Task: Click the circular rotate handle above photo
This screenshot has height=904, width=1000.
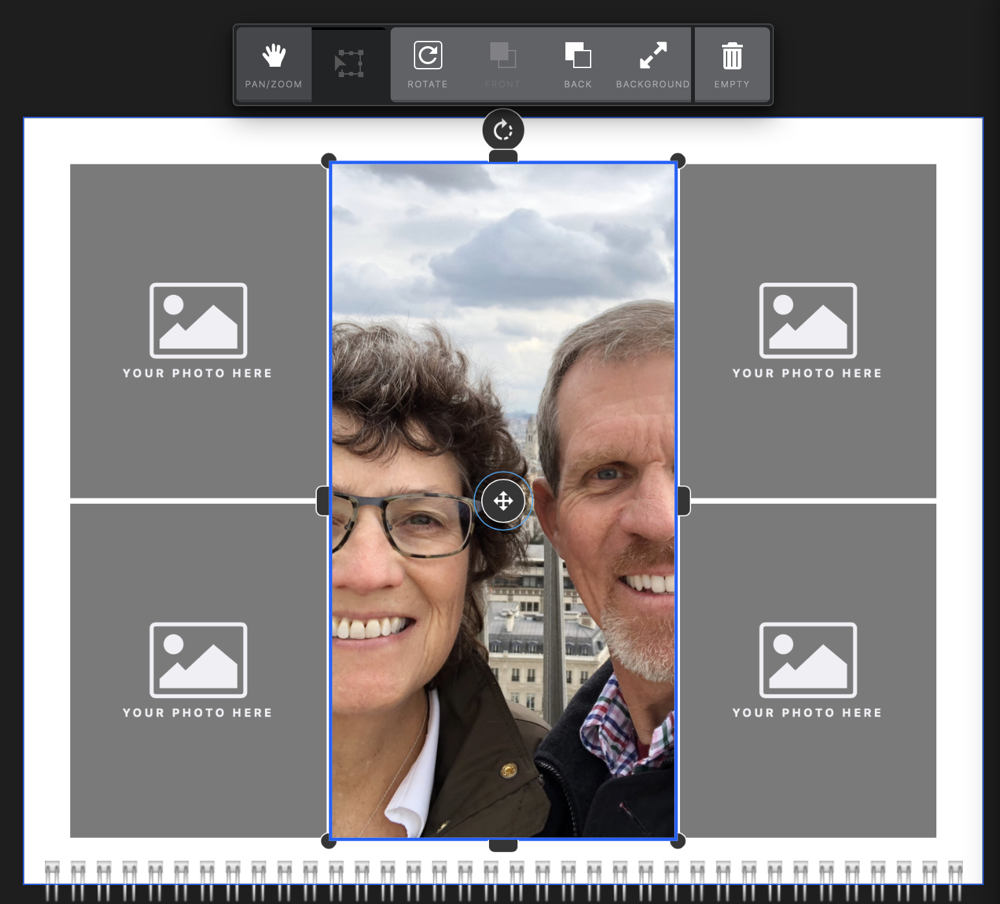Action: pyautogui.click(x=503, y=130)
